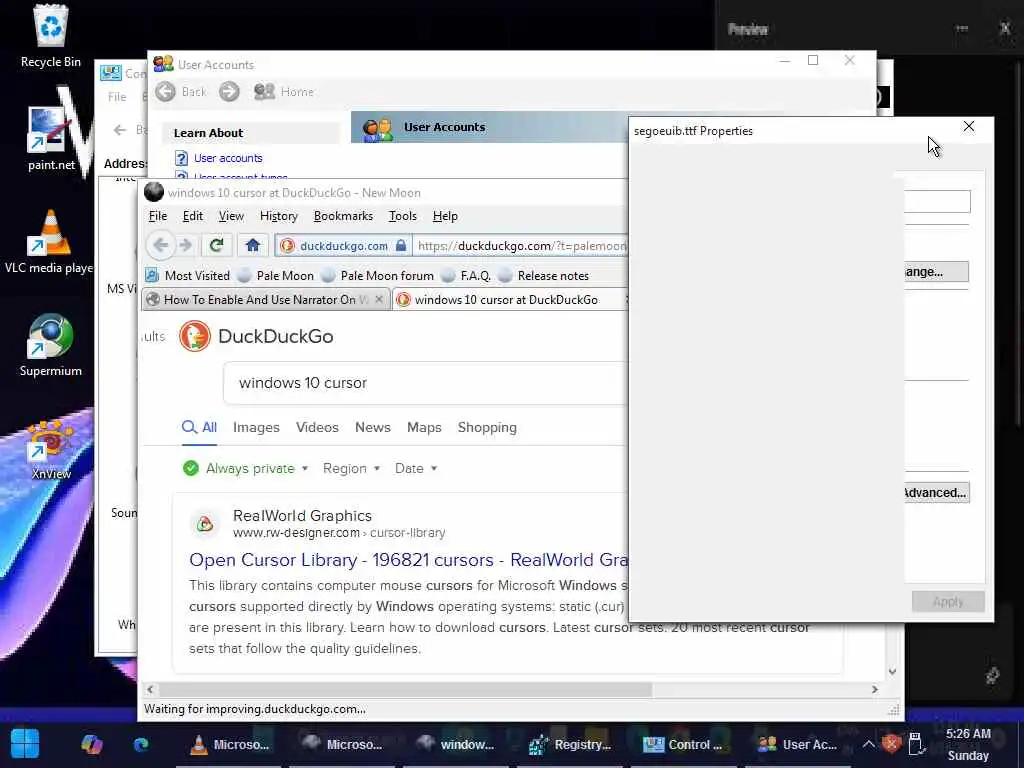
Task: Open the File menu in New Moon
Action: (x=157, y=216)
